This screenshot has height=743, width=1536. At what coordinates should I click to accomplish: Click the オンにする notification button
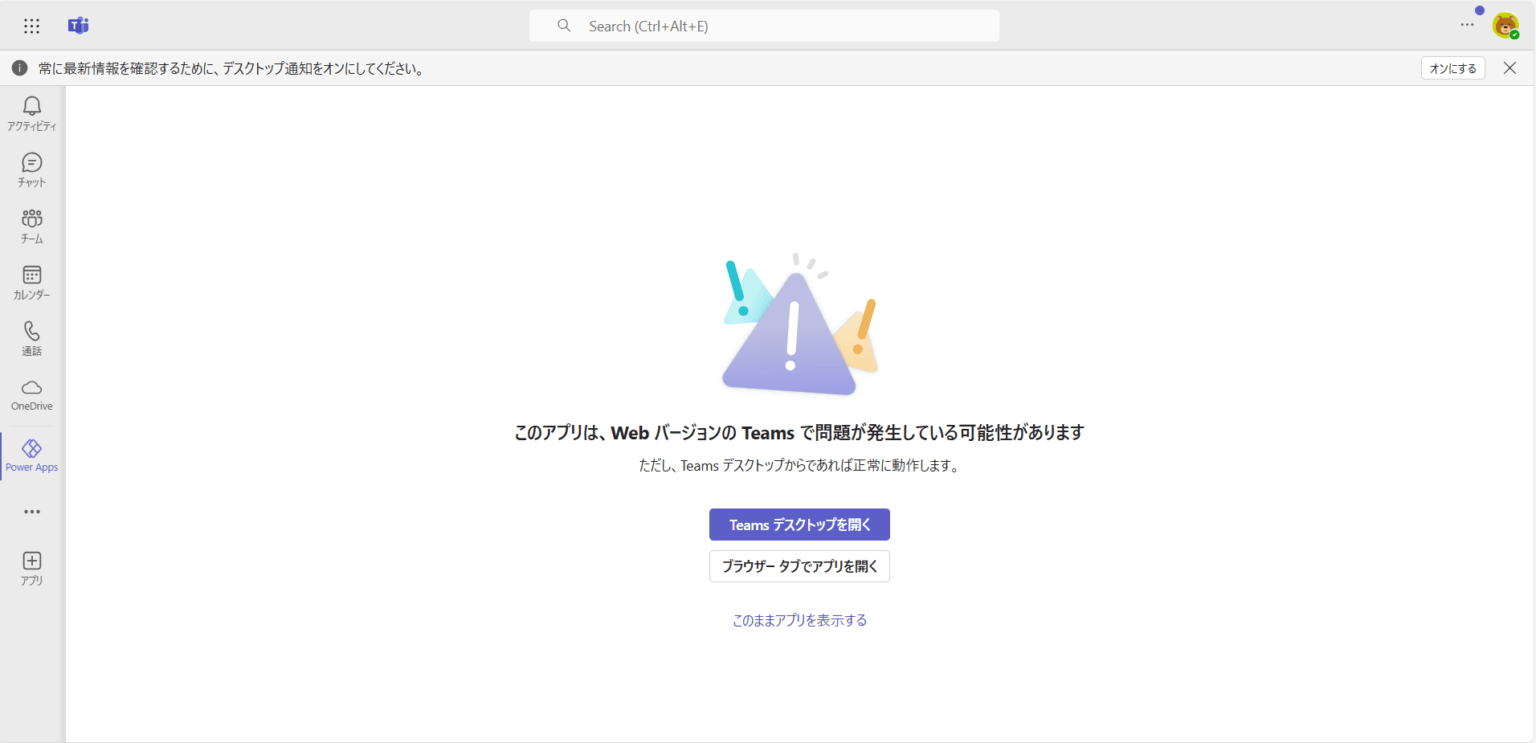pyautogui.click(x=1452, y=68)
